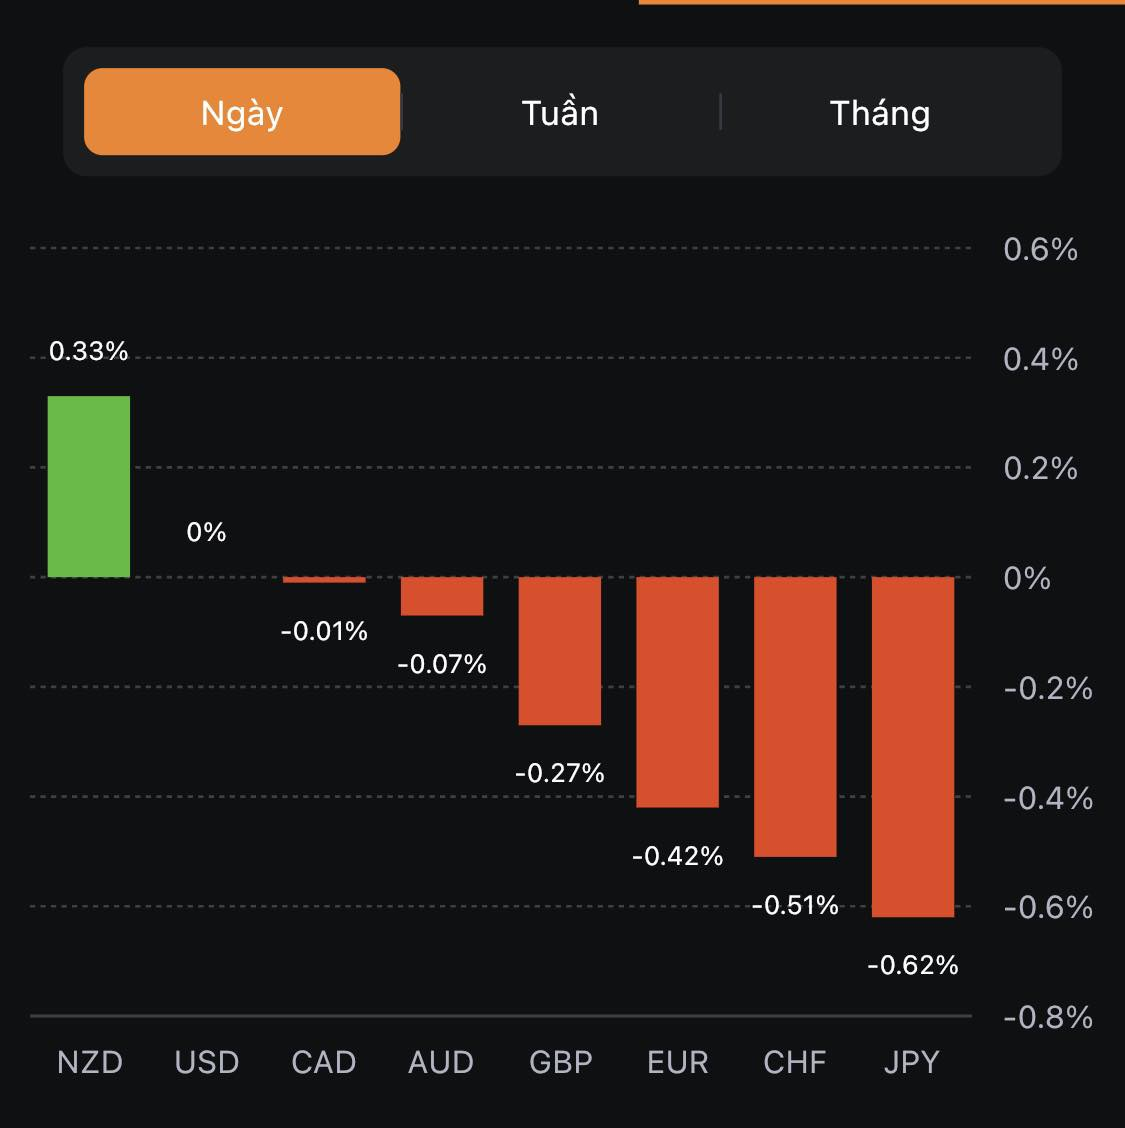Click the -0.62% value label
The image size is (1125, 1128).
913,965
